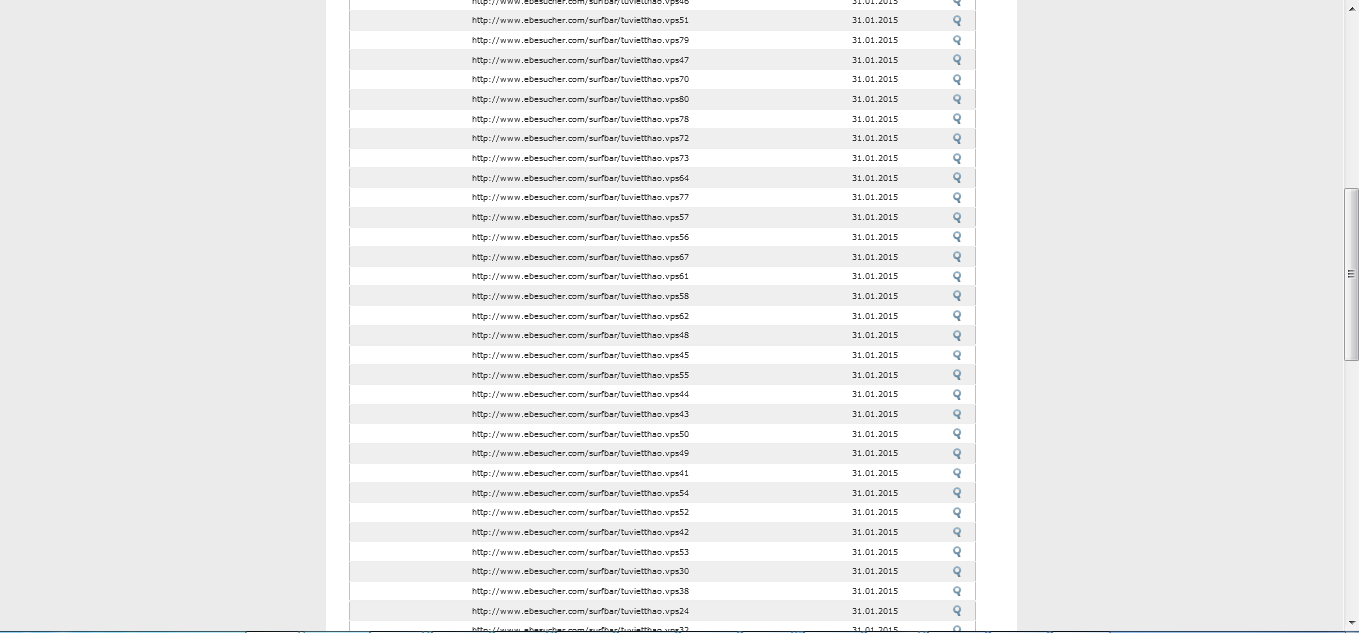Select the magnifier icon in the vps70 row
The height and width of the screenshot is (633, 1359).
coord(957,80)
